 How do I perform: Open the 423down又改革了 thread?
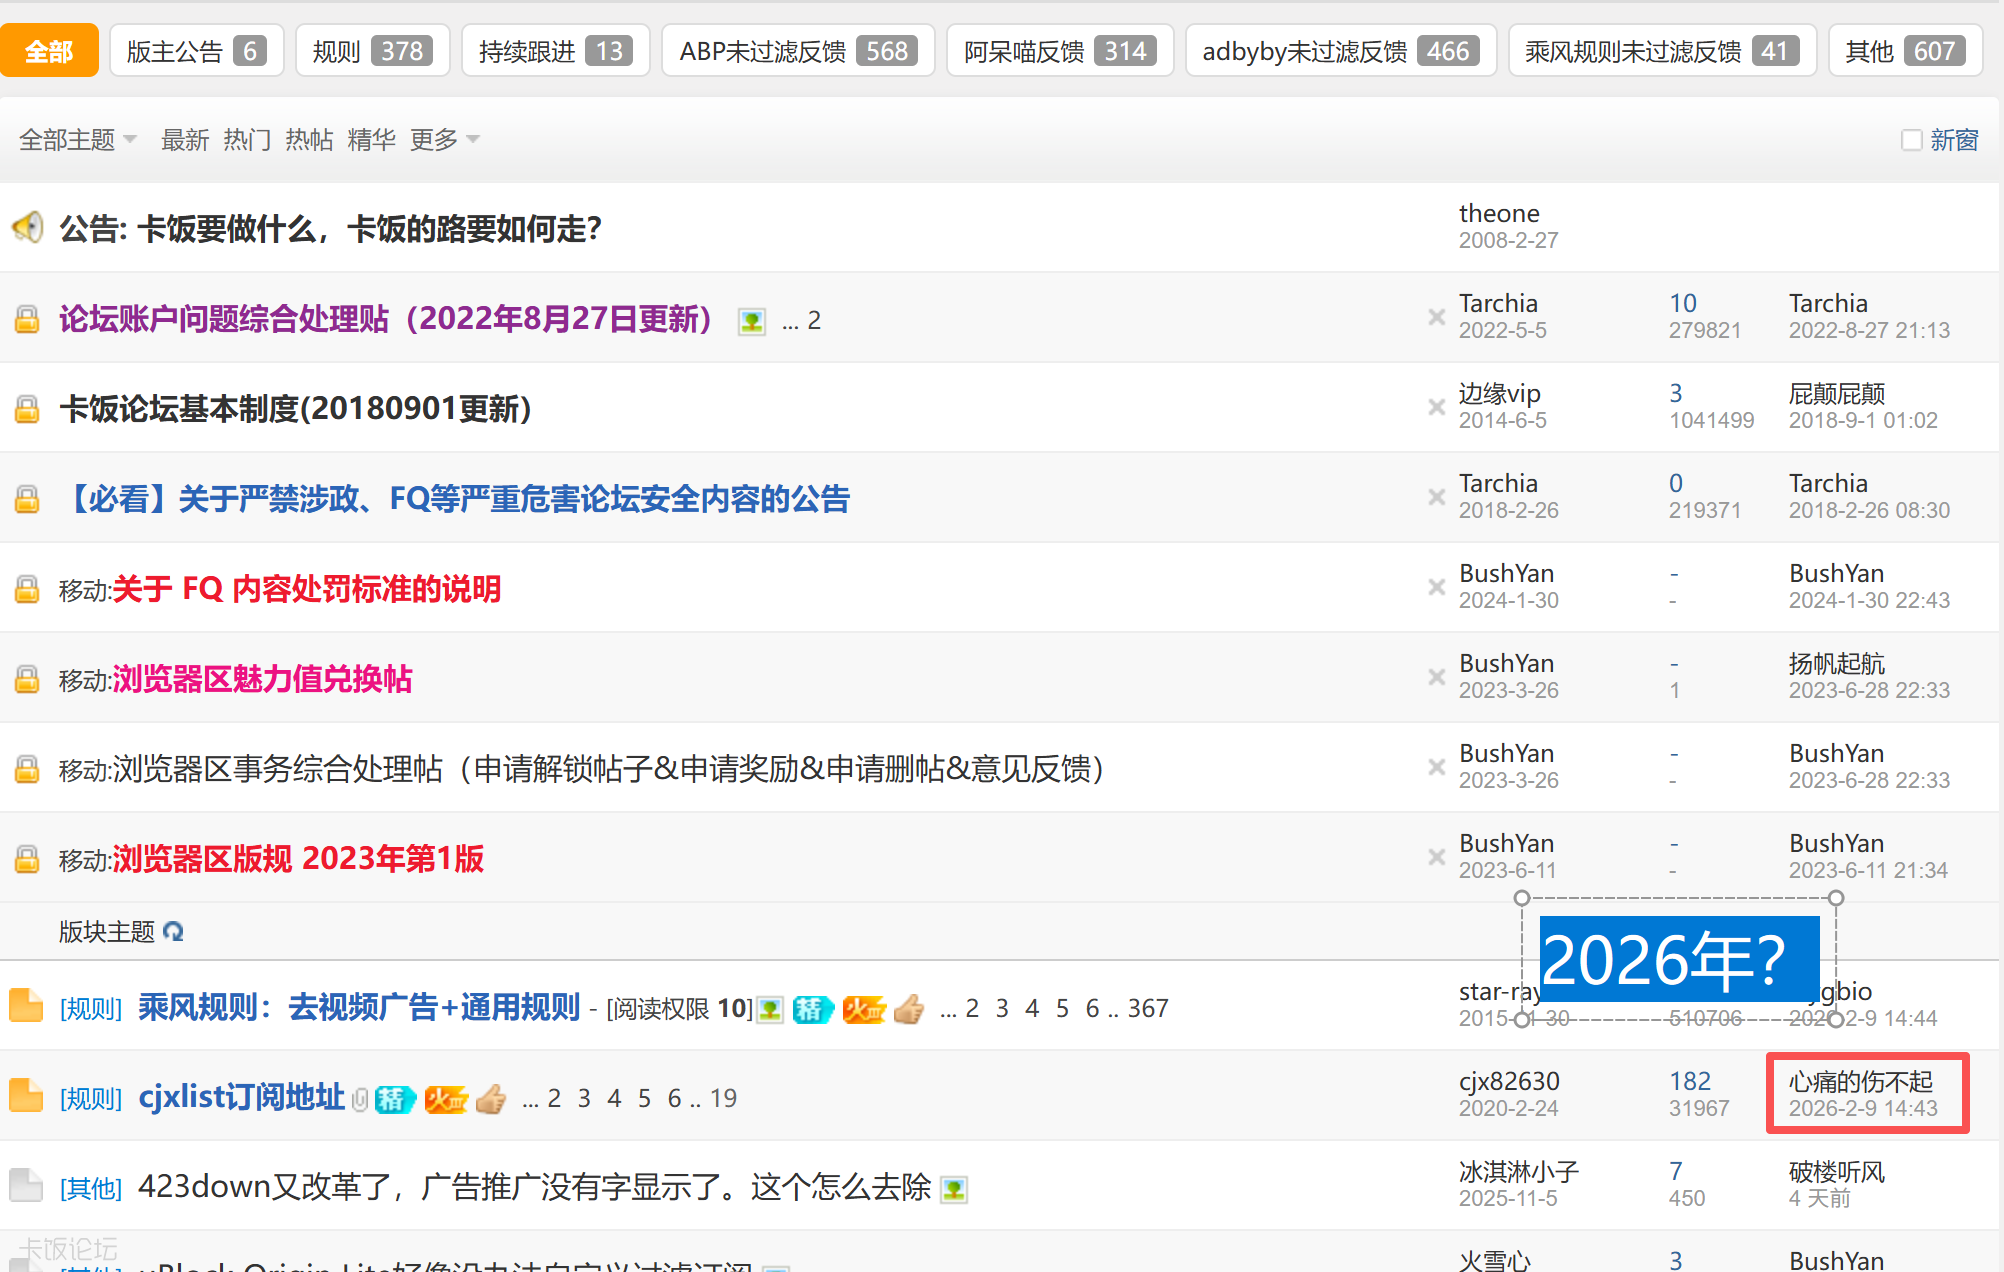(534, 1187)
